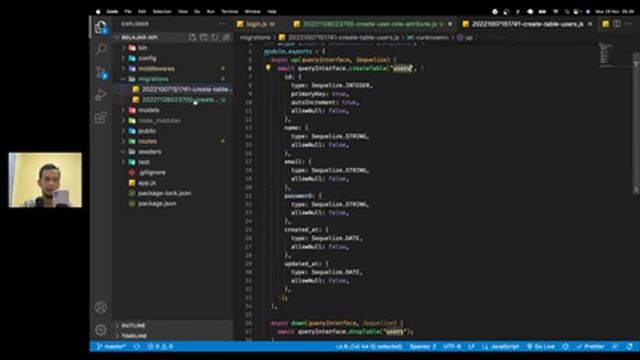
Task: Open the Extensions view
Action: coord(101,118)
